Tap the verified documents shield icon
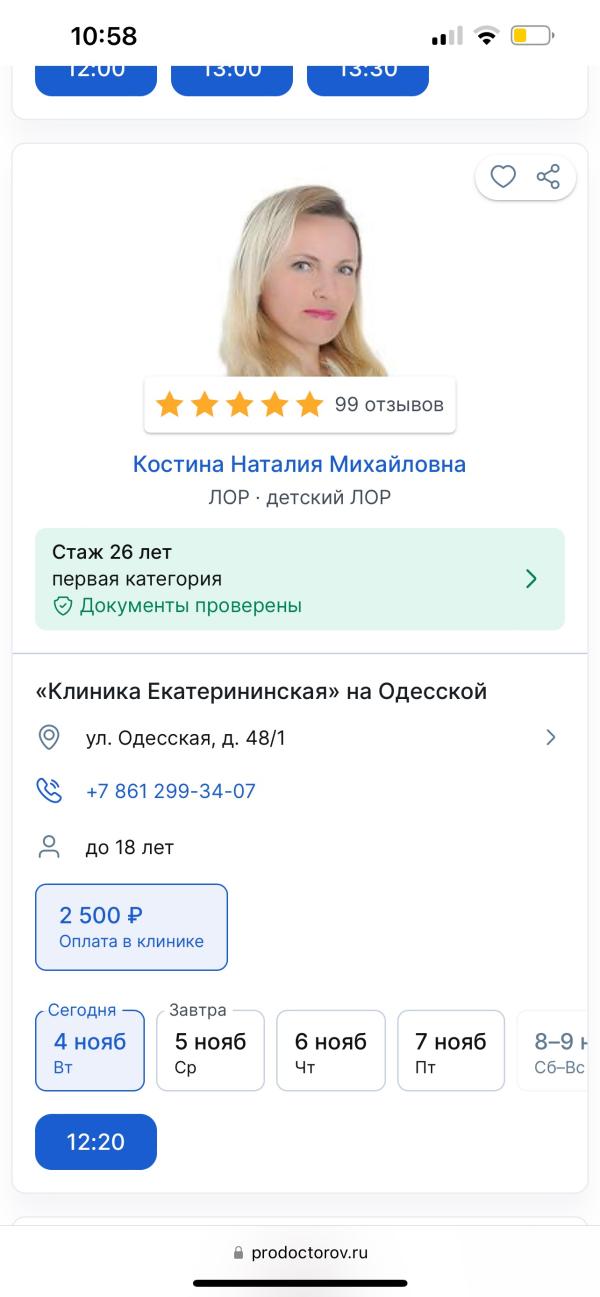The height and width of the screenshot is (1297, 600). [60, 607]
